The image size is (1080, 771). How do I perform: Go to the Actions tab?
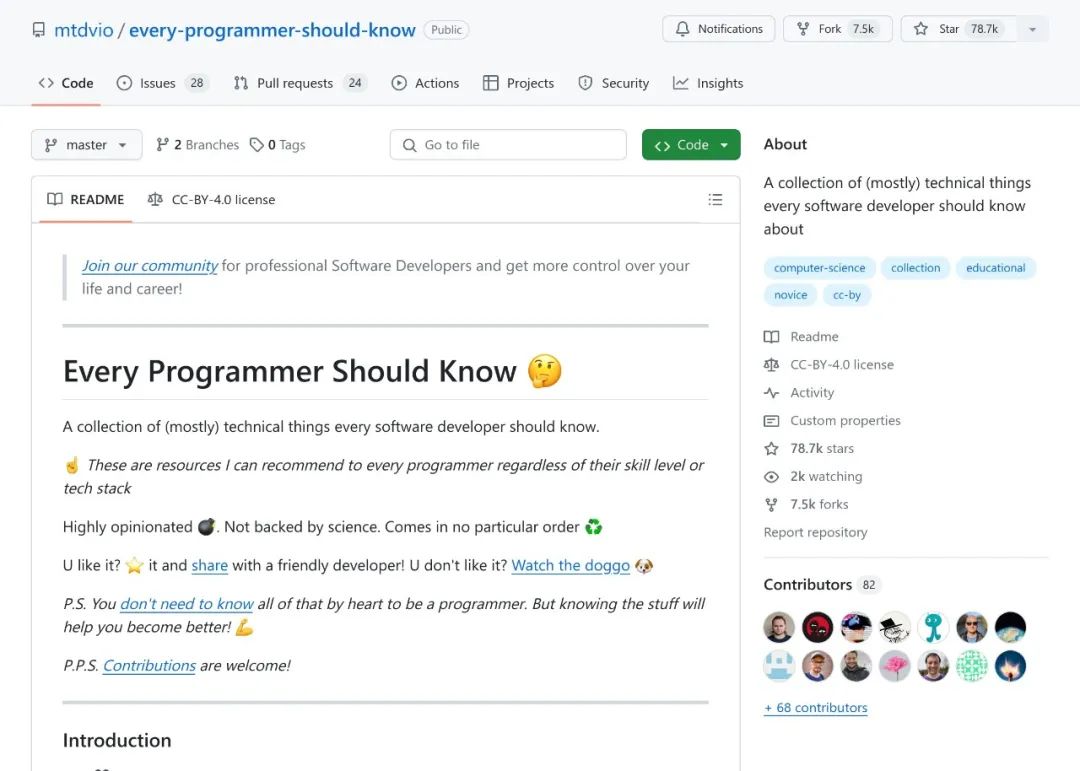pos(425,83)
